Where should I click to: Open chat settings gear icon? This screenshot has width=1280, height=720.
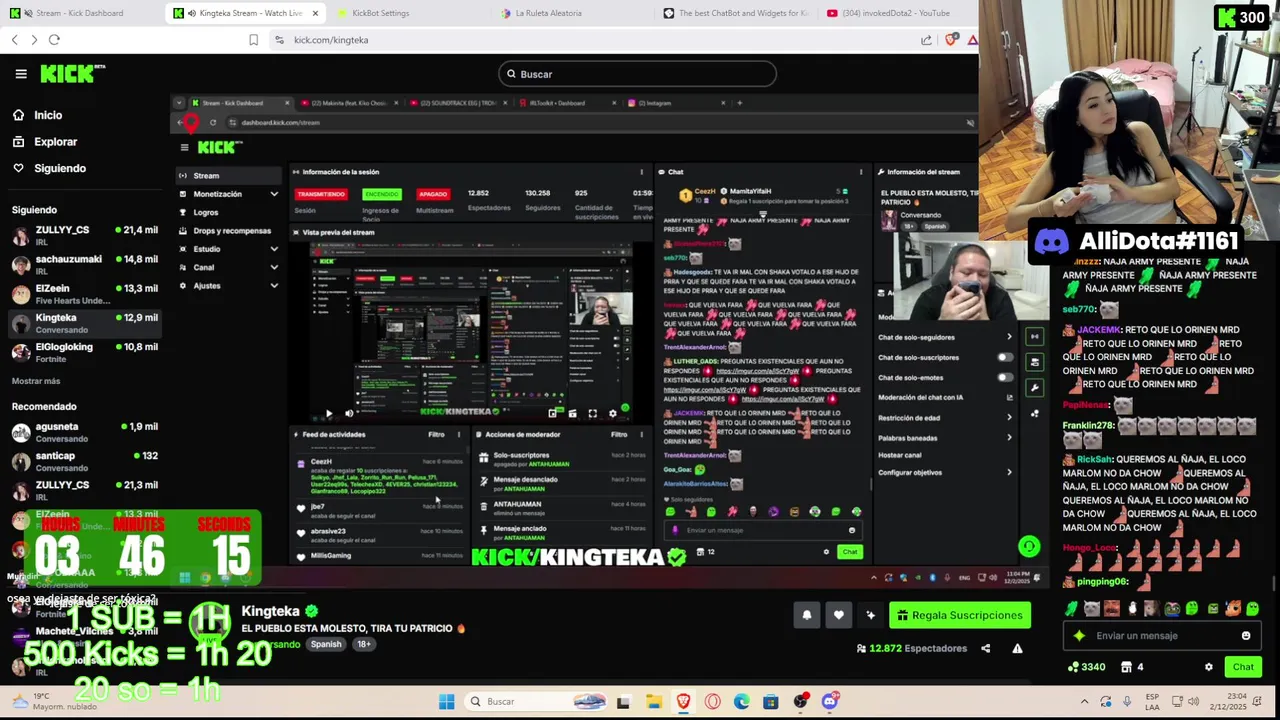point(1208,667)
